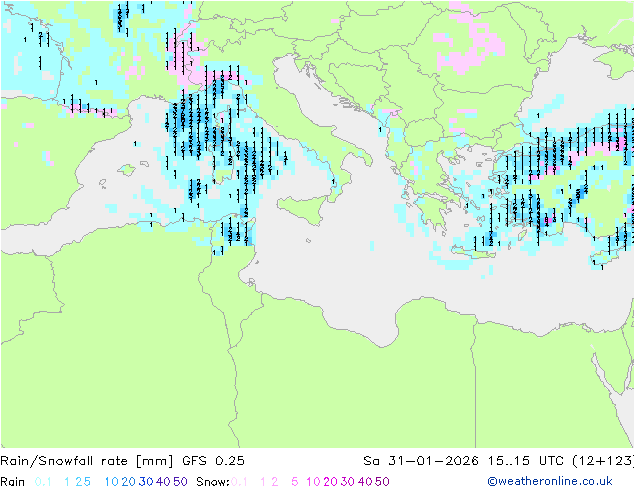This screenshot has height=490, width=634.
Task: Select the Snow legend value 20
Action: tap(330, 482)
